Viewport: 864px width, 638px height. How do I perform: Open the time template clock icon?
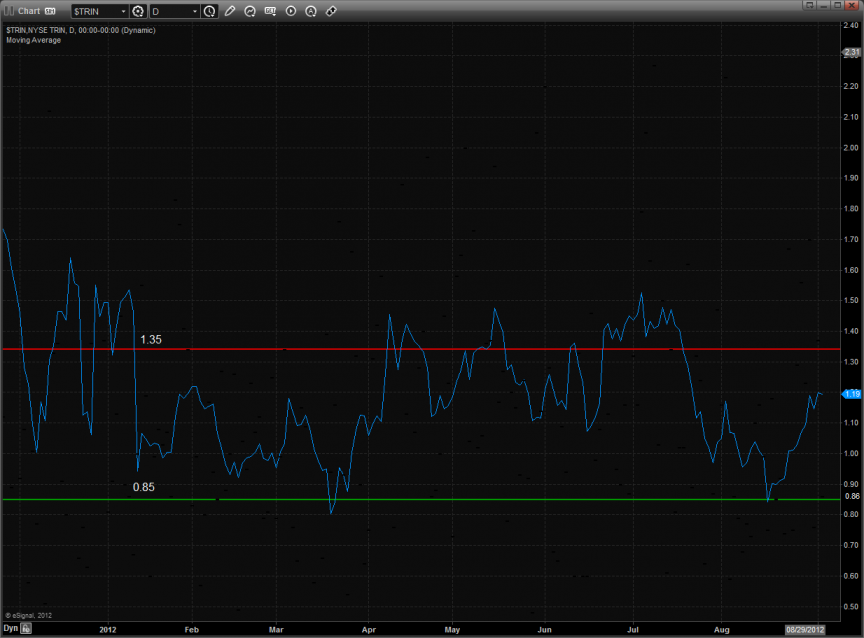pyautogui.click(x=209, y=11)
